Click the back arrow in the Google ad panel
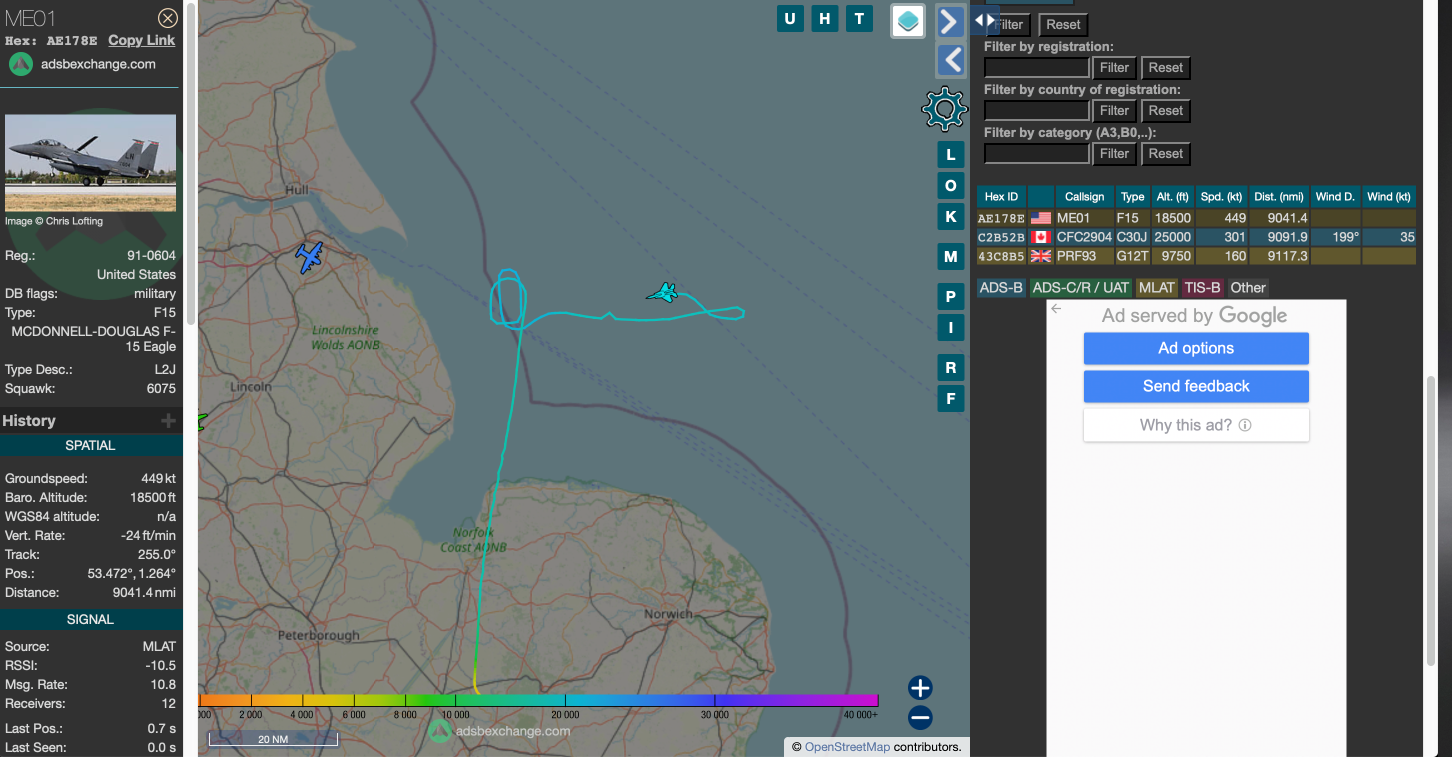 [x=1056, y=309]
